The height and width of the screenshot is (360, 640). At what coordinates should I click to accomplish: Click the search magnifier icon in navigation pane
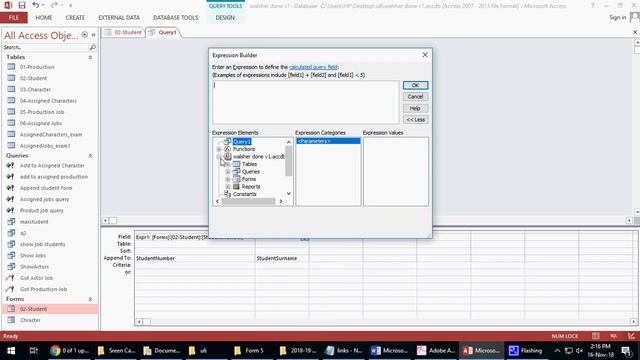(93, 47)
